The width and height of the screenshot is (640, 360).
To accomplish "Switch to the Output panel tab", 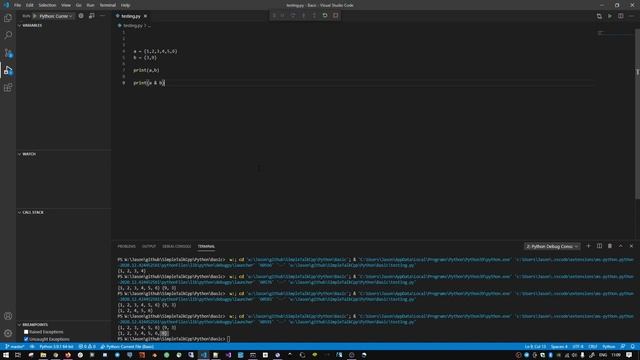I will (x=149, y=246).
